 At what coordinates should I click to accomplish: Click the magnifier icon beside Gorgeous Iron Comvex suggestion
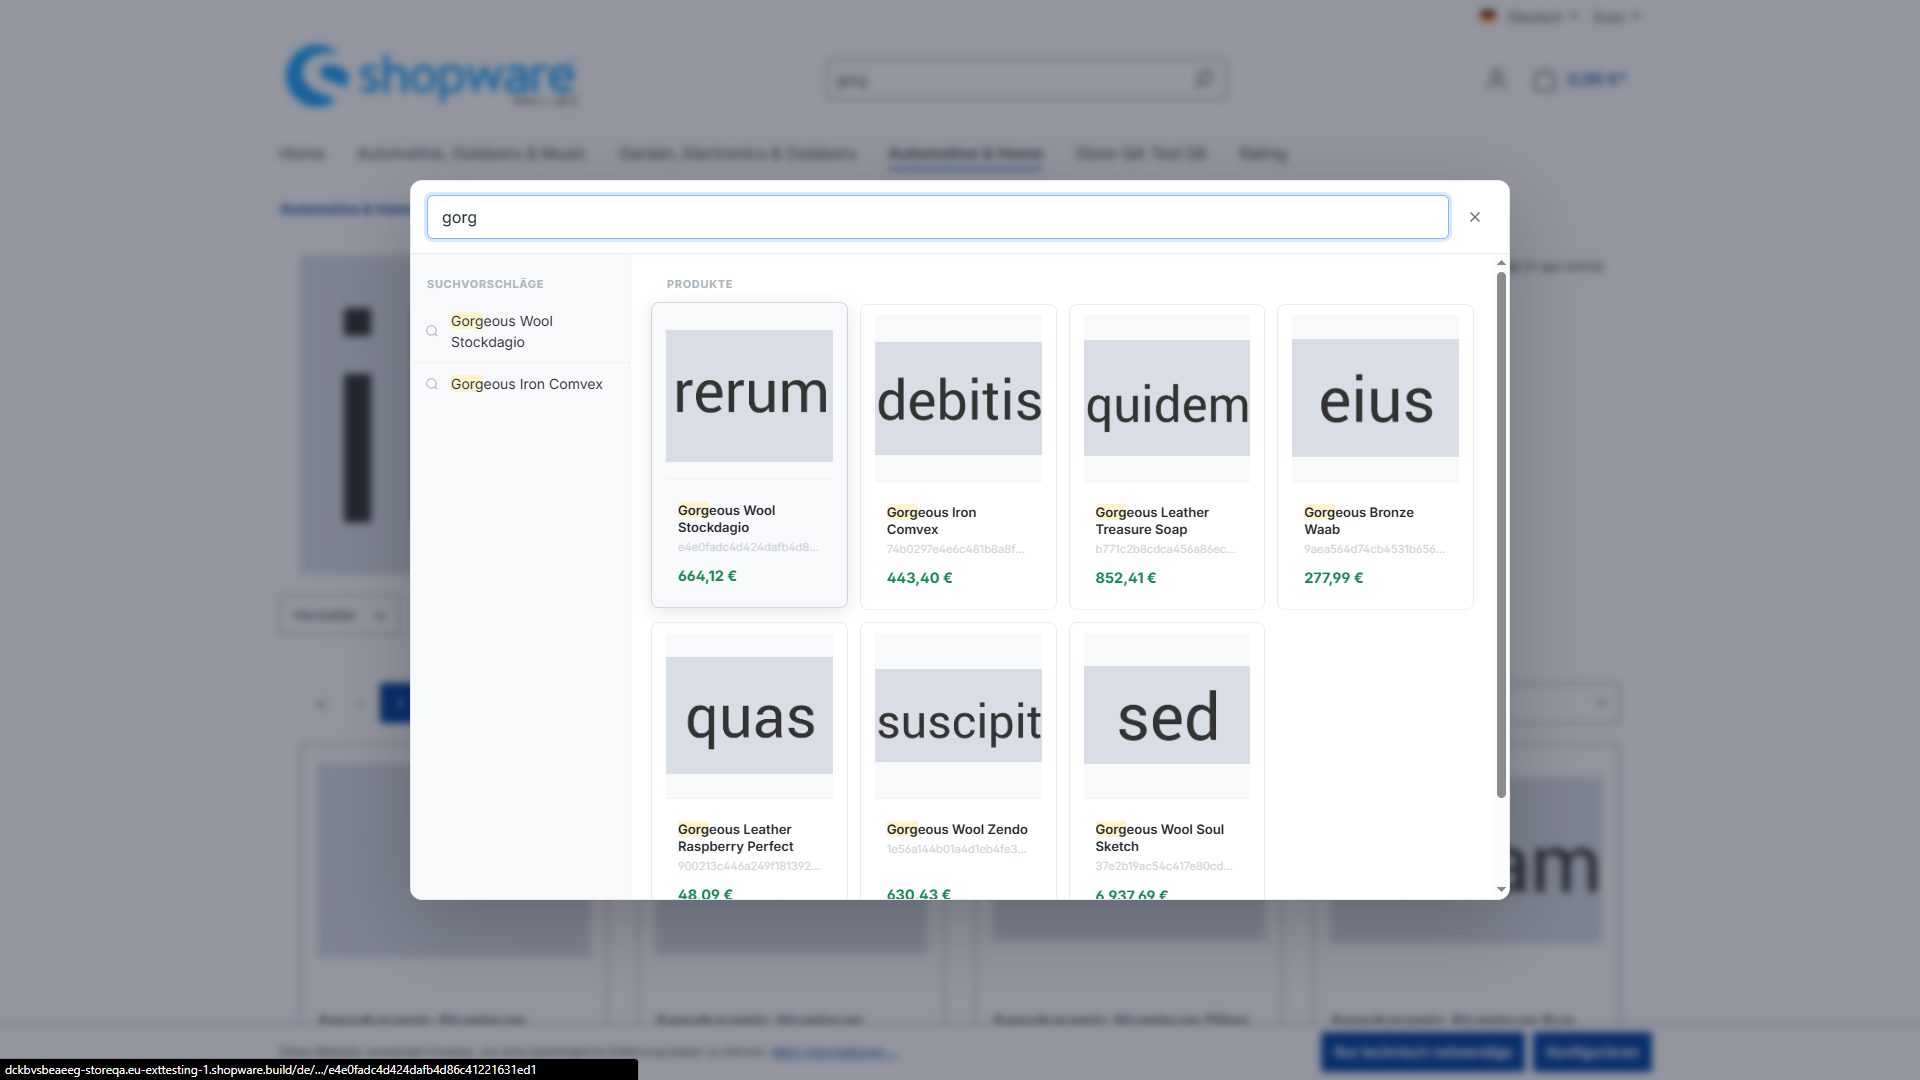pyautogui.click(x=432, y=384)
